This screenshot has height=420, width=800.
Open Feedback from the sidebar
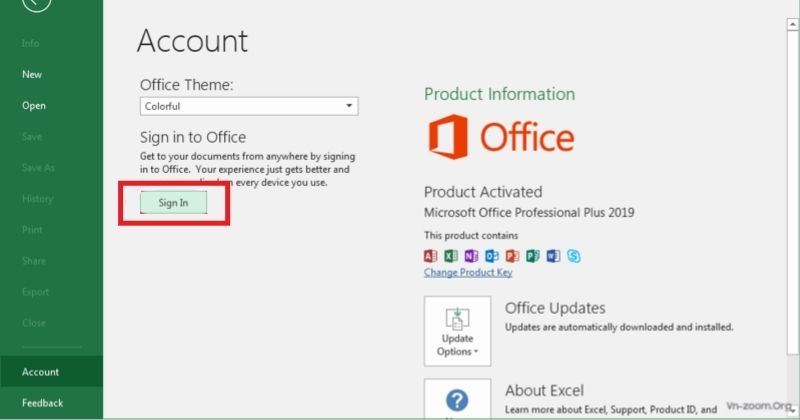pos(42,403)
